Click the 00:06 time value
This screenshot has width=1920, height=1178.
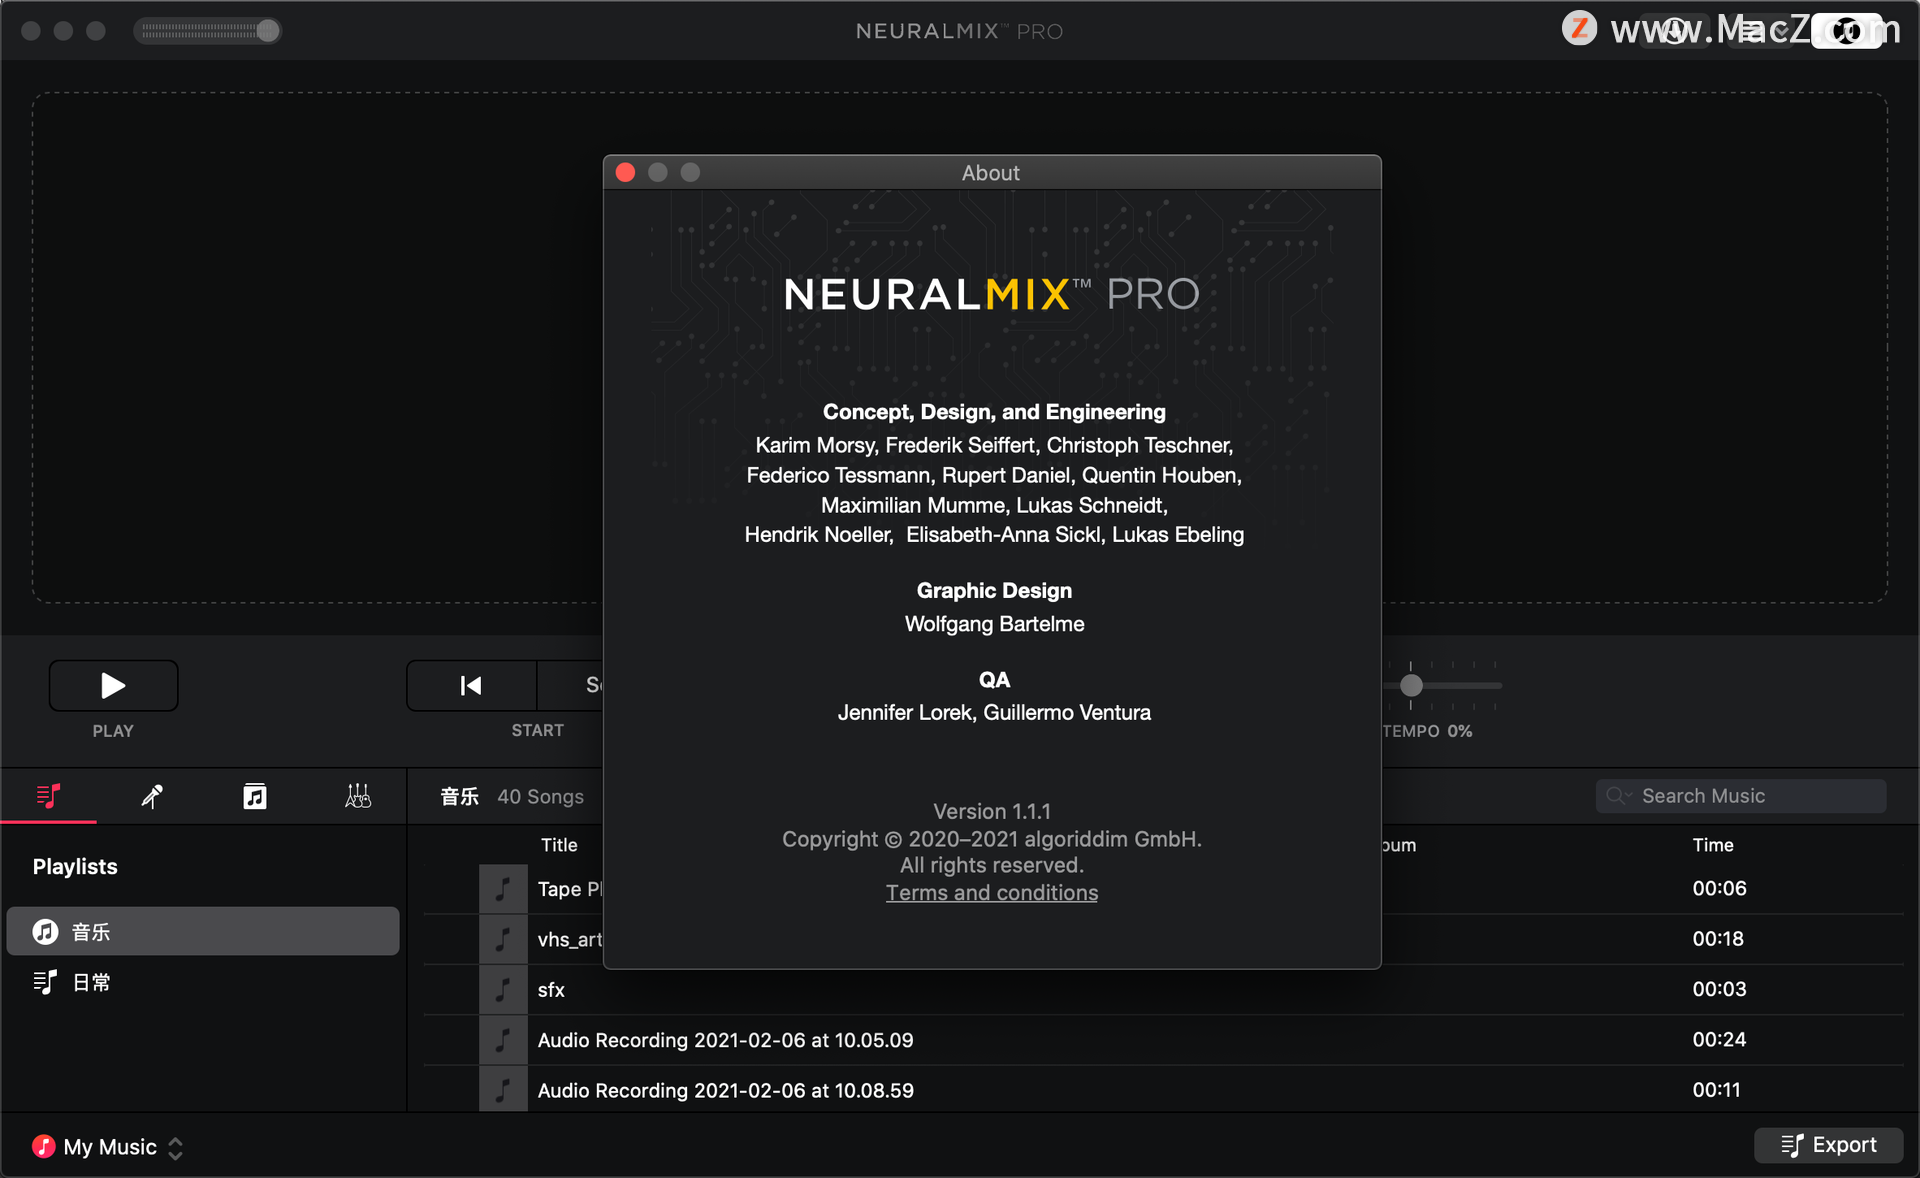click(x=1719, y=888)
